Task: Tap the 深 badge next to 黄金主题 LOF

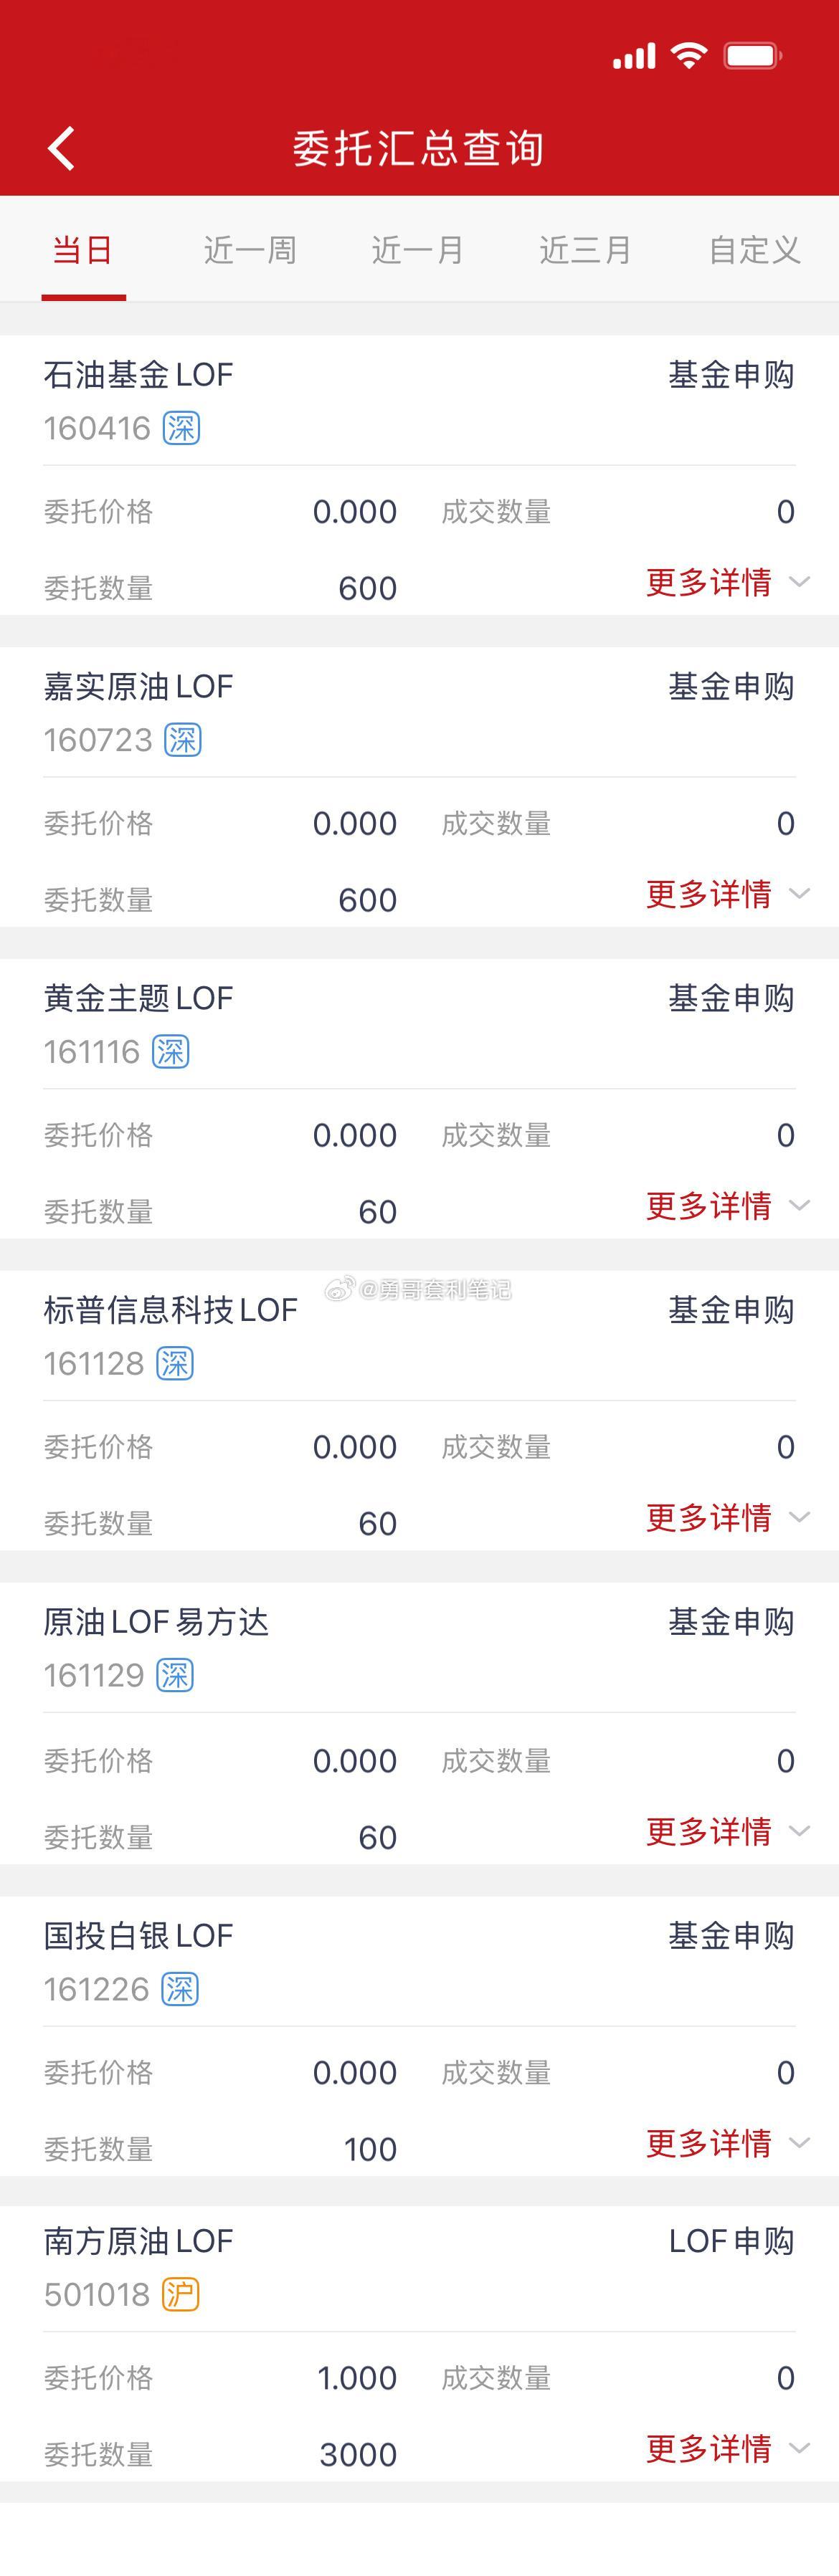Action: pyautogui.click(x=171, y=1052)
